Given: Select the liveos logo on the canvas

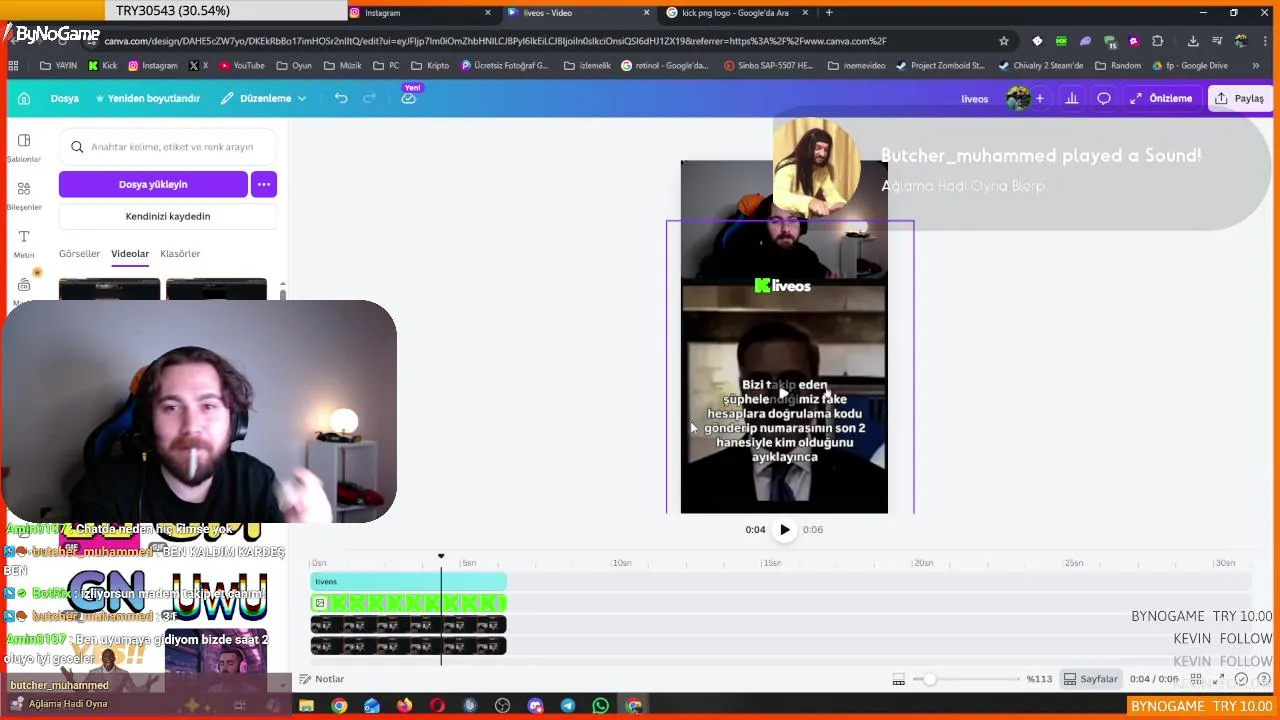Looking at the screenshot, I should (783, 286).
